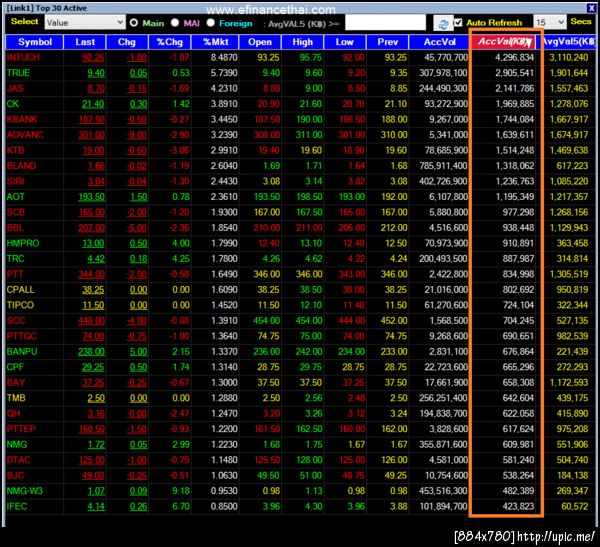600x547 pixels.
Task: Click IFEC AvgVal5 value 60,572
Action: tap(574, 506)
